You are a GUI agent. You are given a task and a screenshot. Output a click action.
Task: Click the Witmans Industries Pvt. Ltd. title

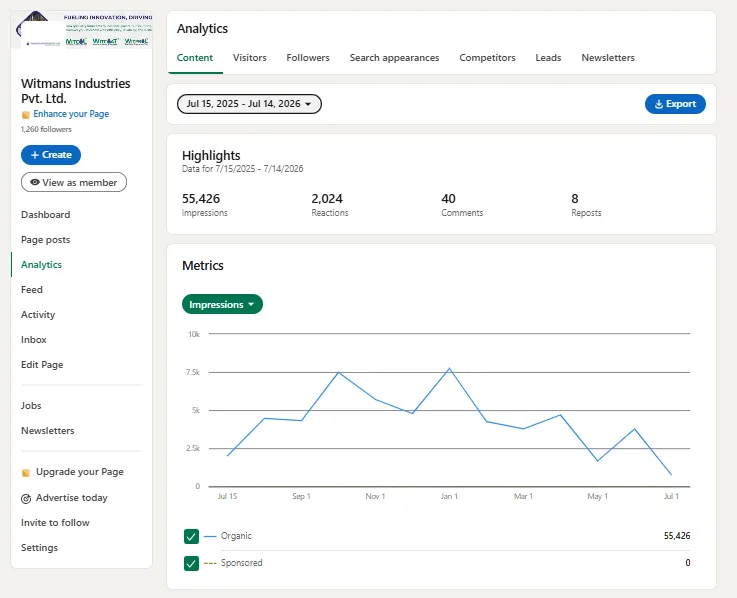(x=76, y=91)
